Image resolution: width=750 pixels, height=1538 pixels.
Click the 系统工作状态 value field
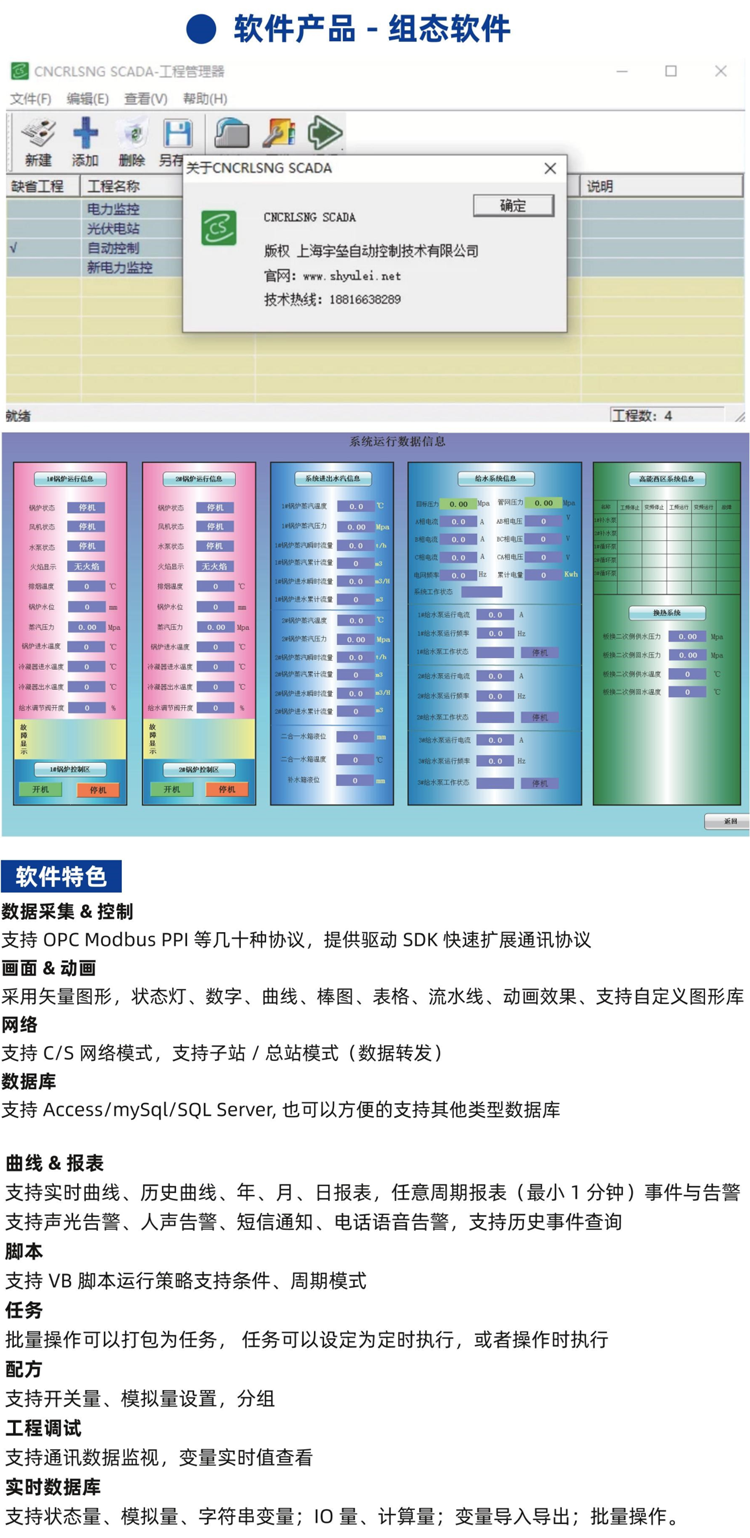pos(481,592)
